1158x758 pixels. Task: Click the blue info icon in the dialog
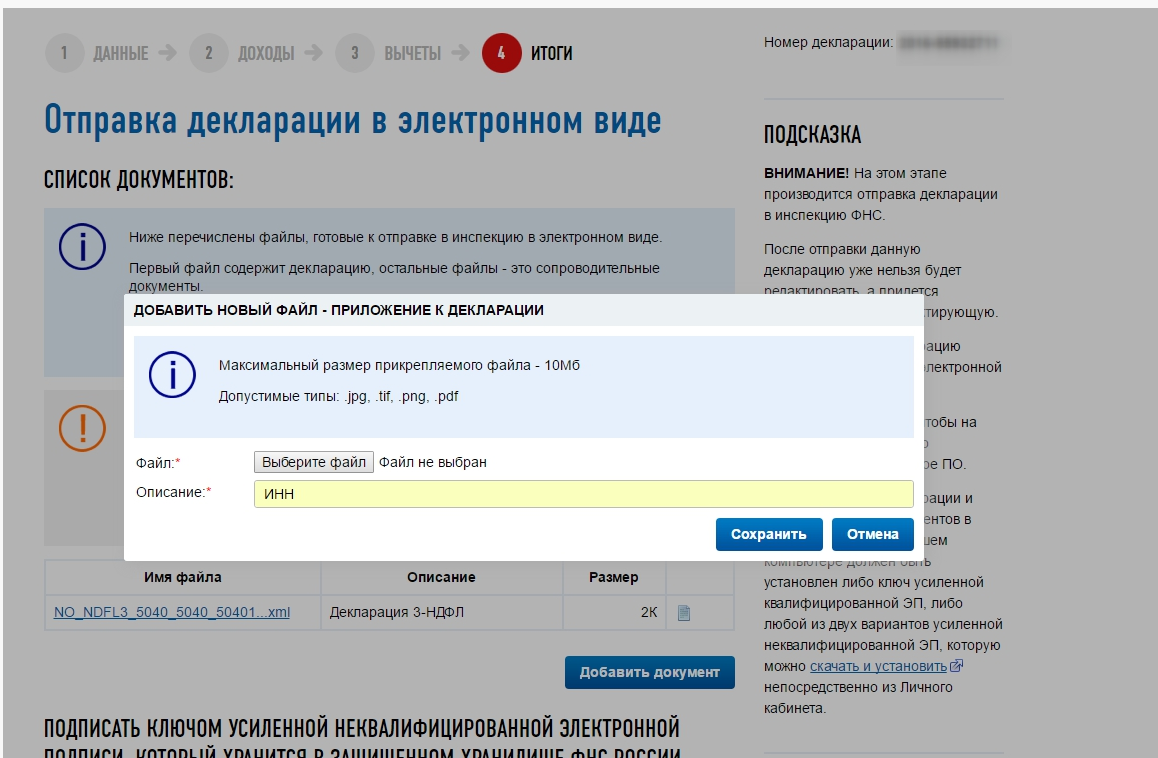172,375
